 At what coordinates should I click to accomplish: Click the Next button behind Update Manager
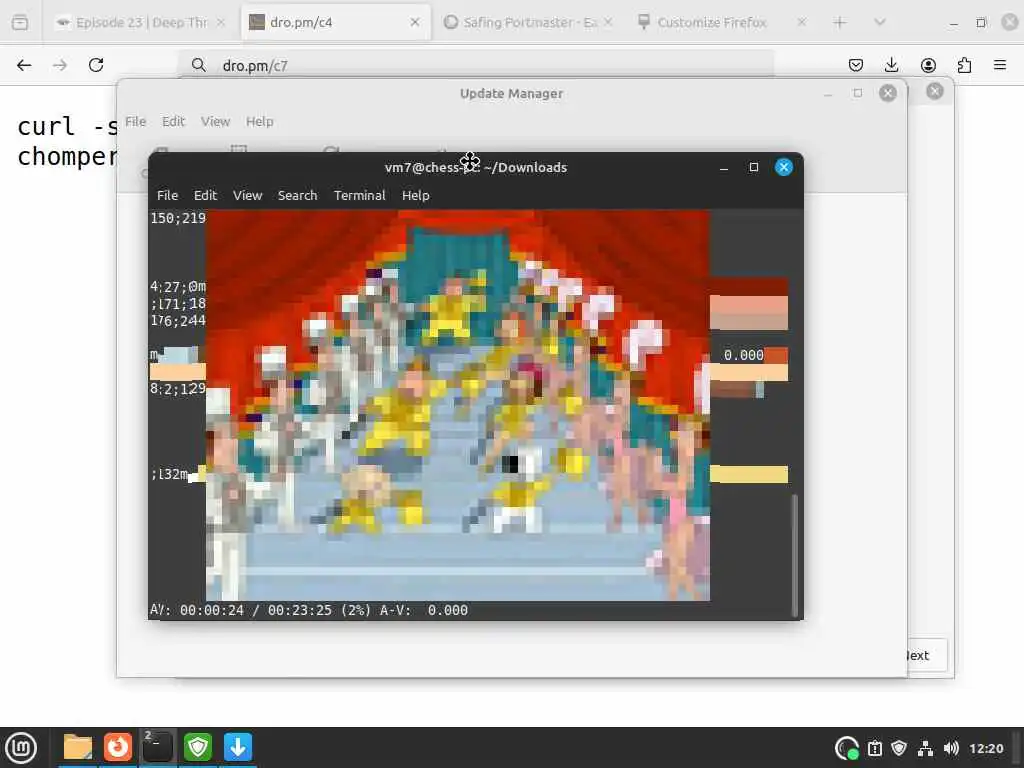click(x=926, y=655)
